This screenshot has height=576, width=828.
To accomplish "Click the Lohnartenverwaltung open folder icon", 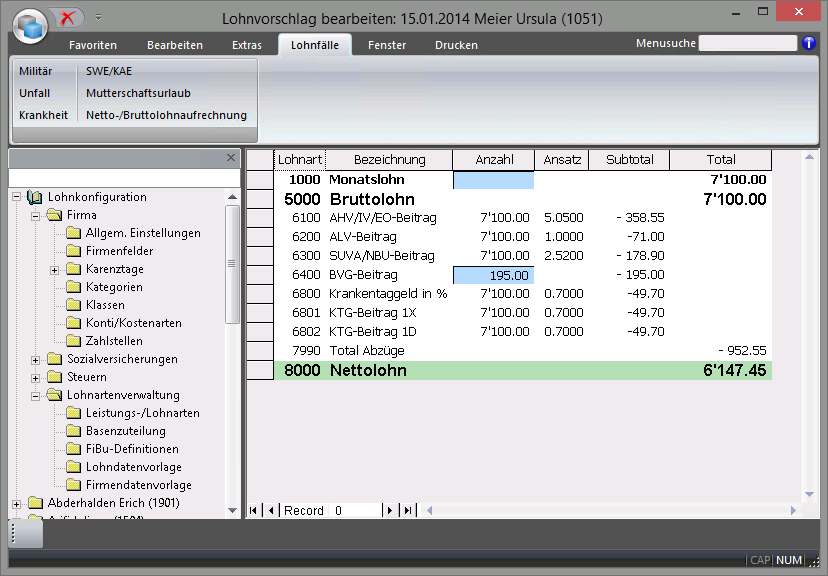I will point(54,395).
